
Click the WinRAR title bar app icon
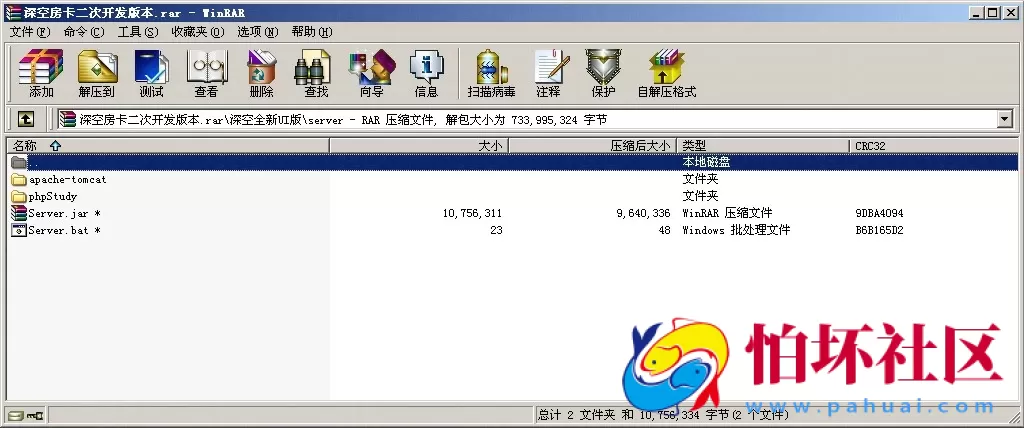point(12,12)
